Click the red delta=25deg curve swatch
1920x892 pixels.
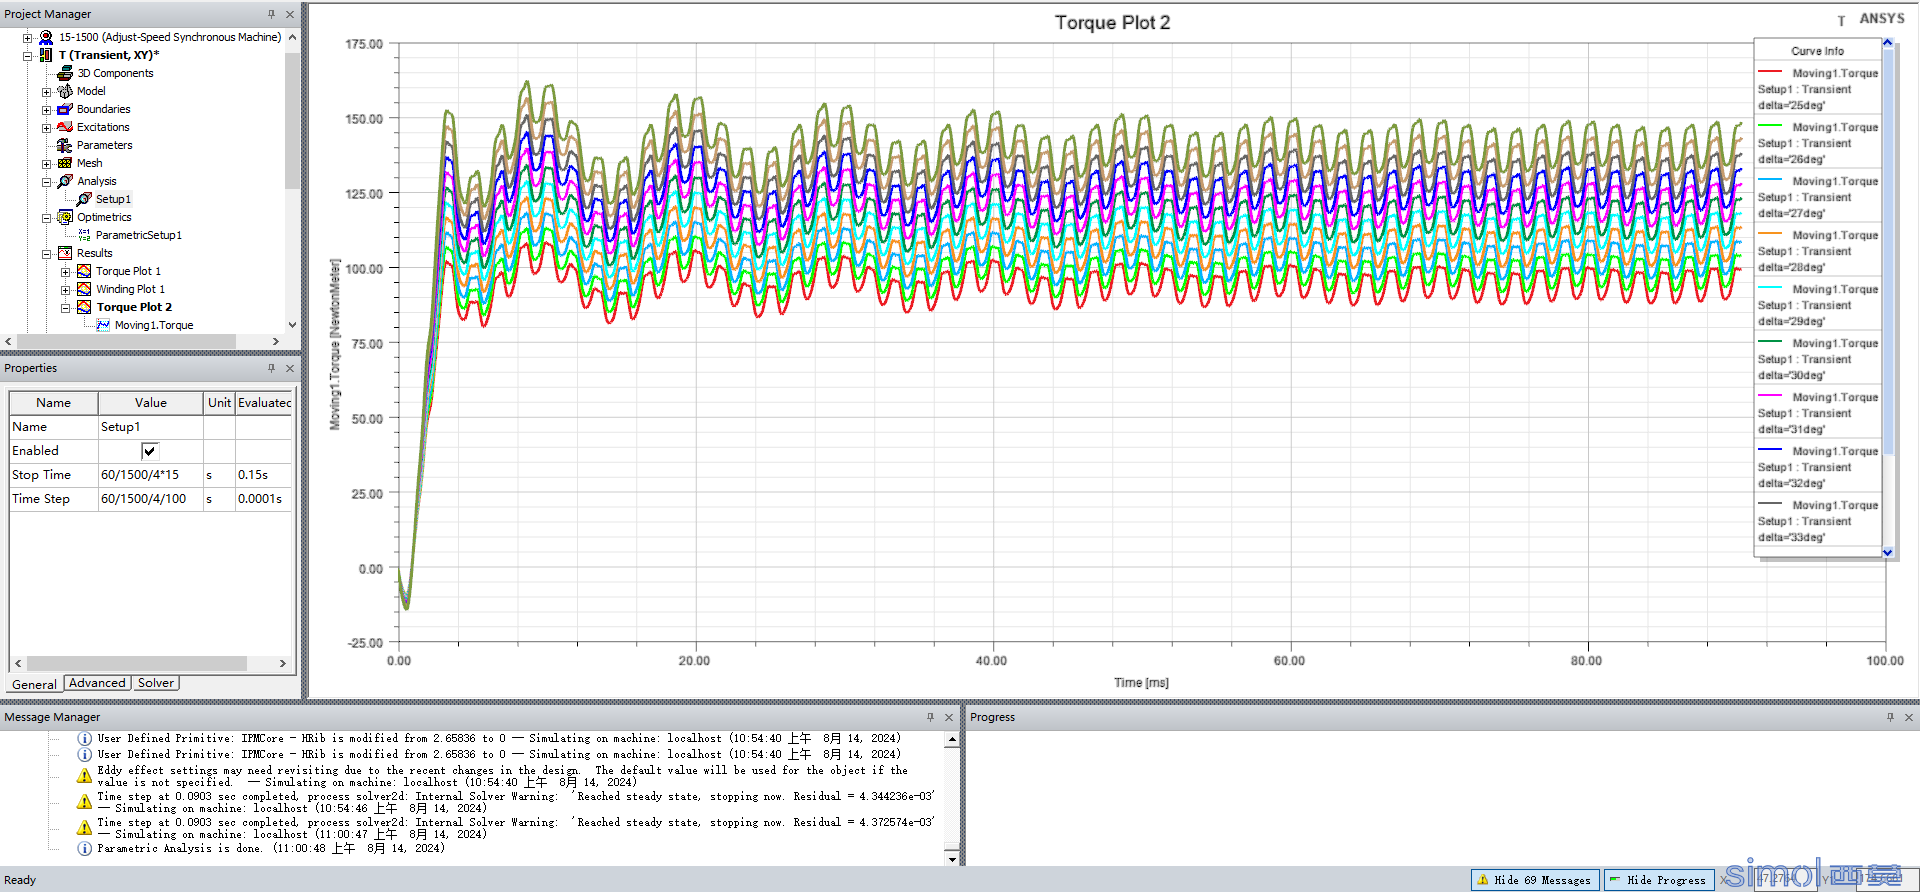click(1770, 72)
